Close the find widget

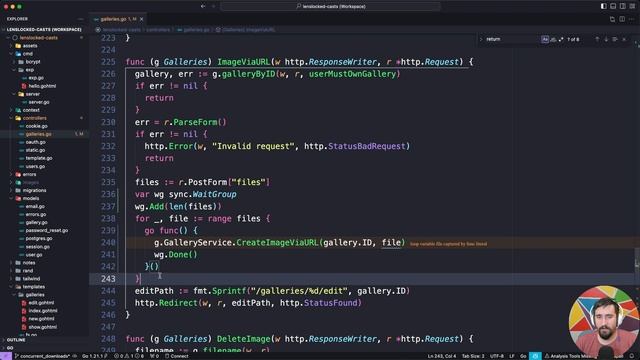[x=624, y=39]
